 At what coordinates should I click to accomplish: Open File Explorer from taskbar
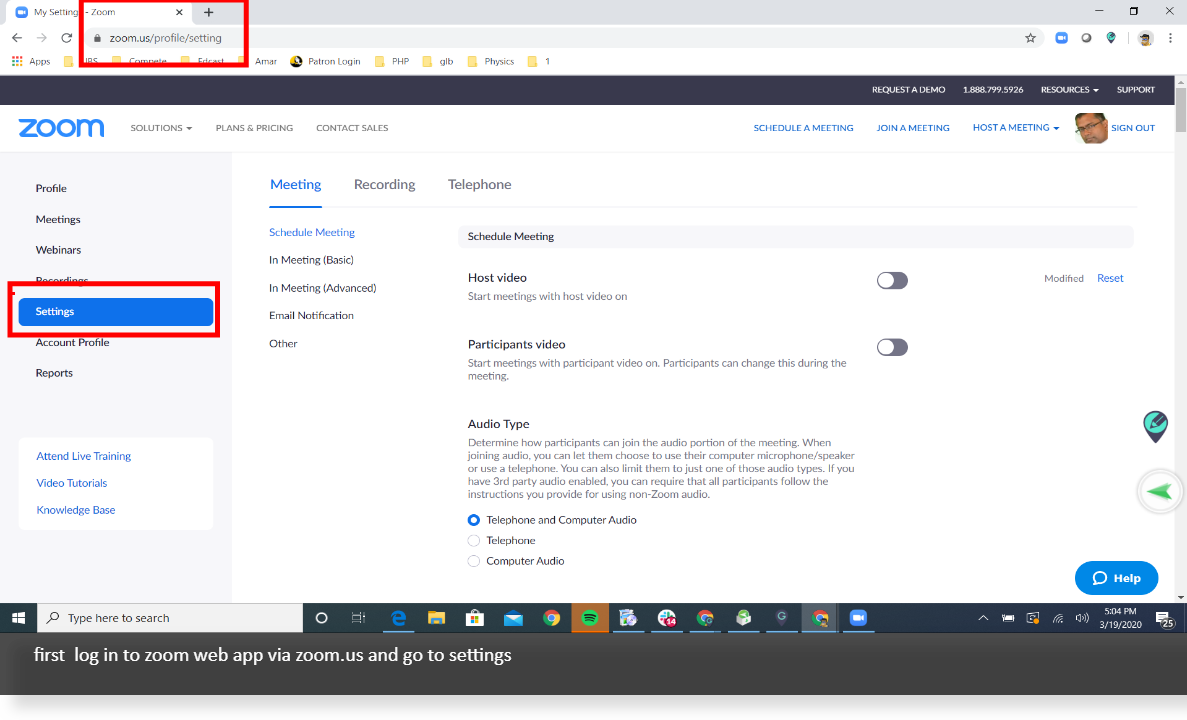tap(437, 618)
